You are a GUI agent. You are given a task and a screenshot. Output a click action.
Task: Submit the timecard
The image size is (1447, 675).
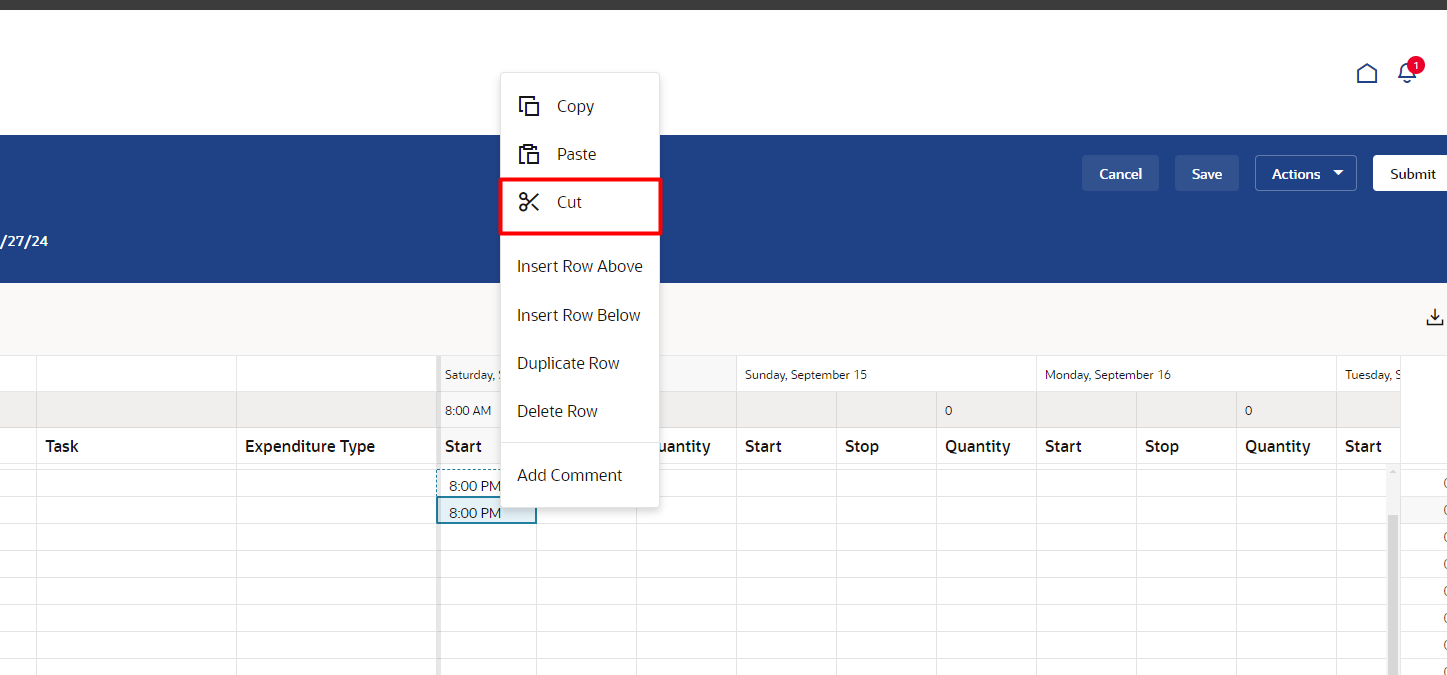click(x=1412, y=173)
